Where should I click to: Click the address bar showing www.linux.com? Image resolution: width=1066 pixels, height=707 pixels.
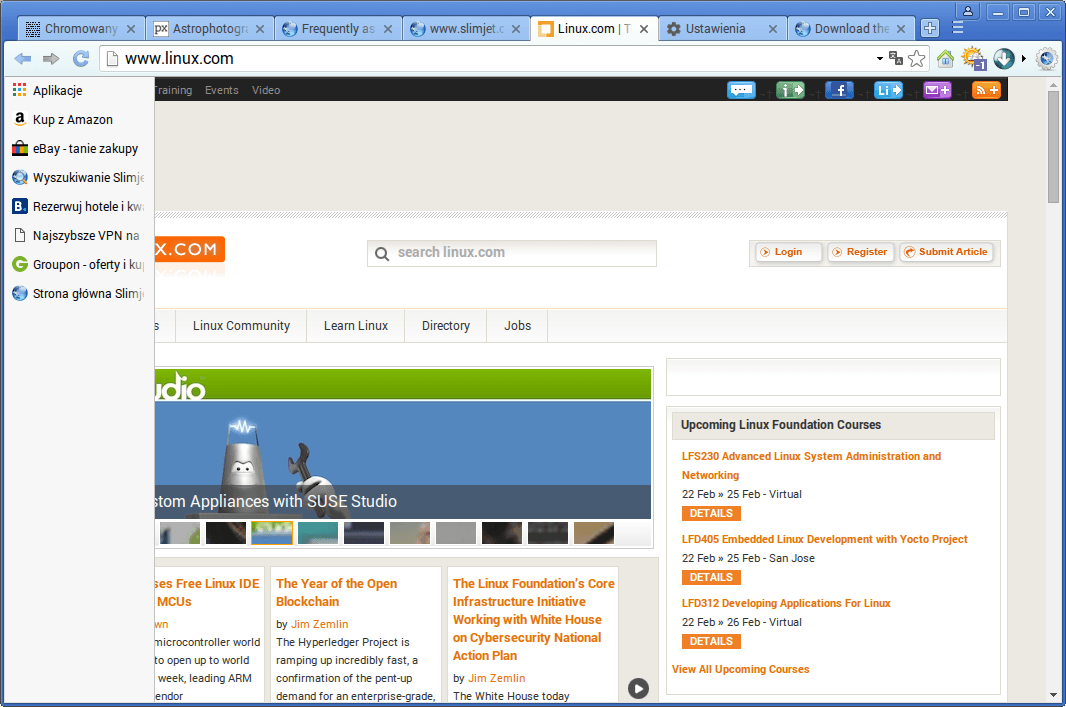point(487,58)
